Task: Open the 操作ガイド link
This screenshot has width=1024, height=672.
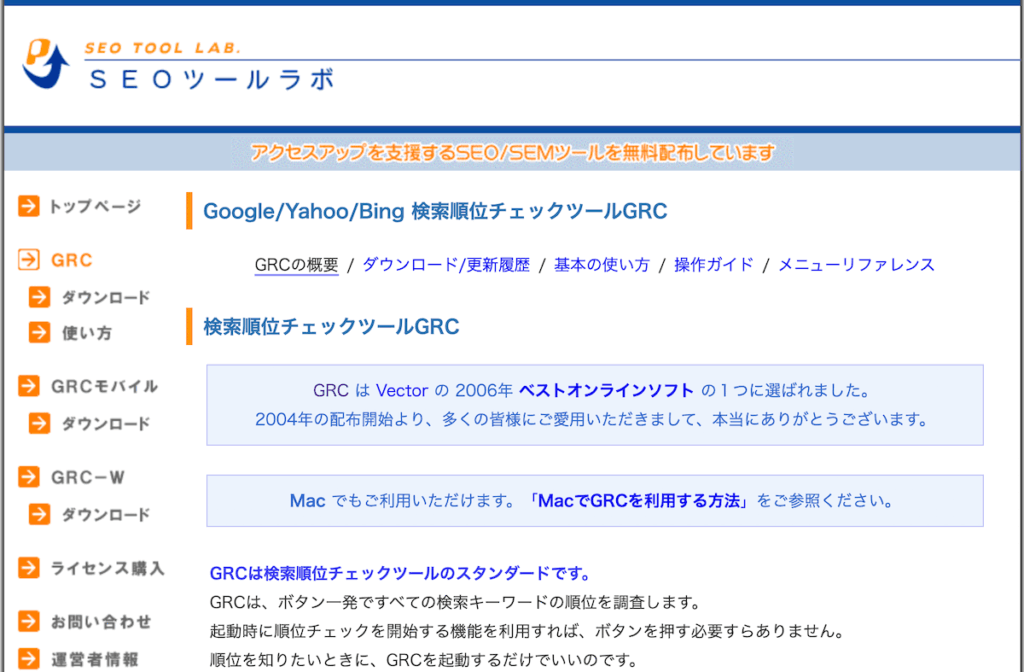Action: point(714,264)
